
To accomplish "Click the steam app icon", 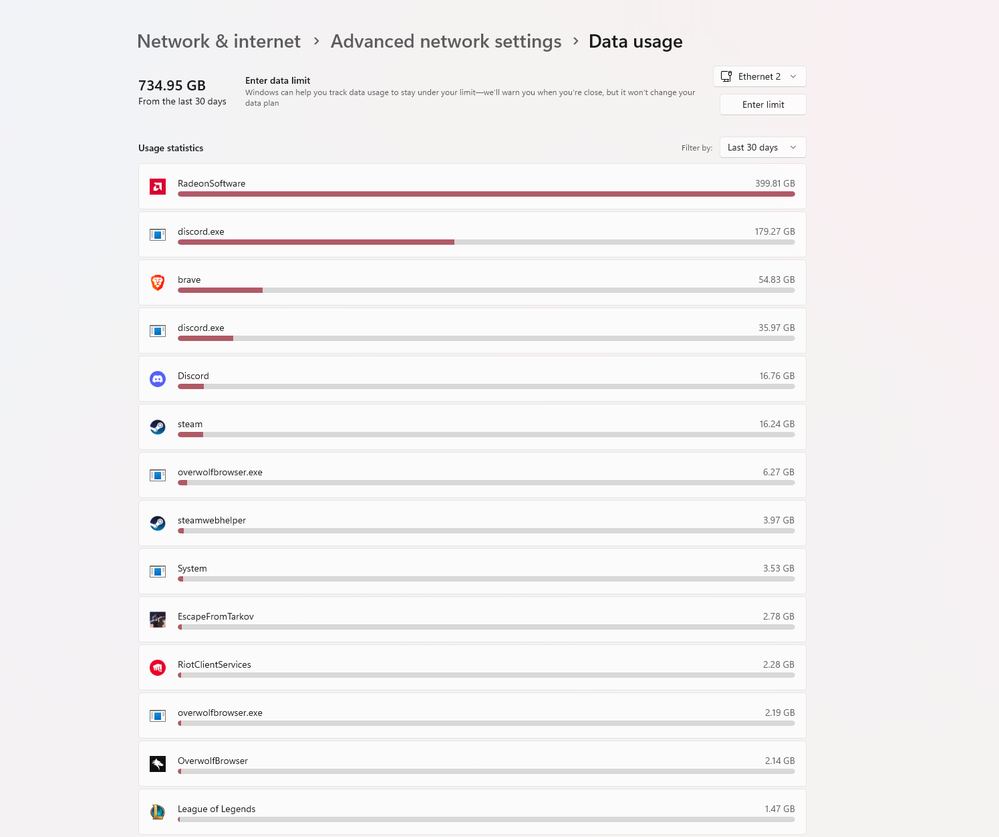I will pos(157,427).
